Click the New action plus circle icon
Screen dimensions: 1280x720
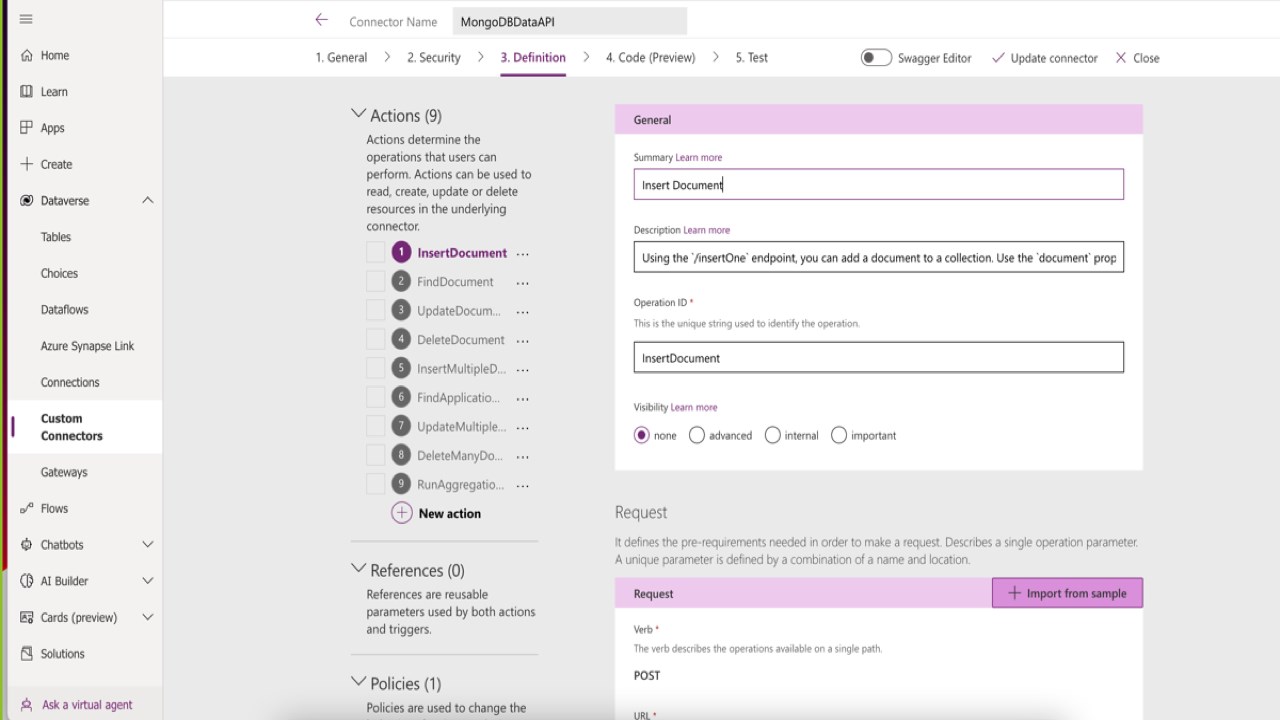tap(401, 513)
